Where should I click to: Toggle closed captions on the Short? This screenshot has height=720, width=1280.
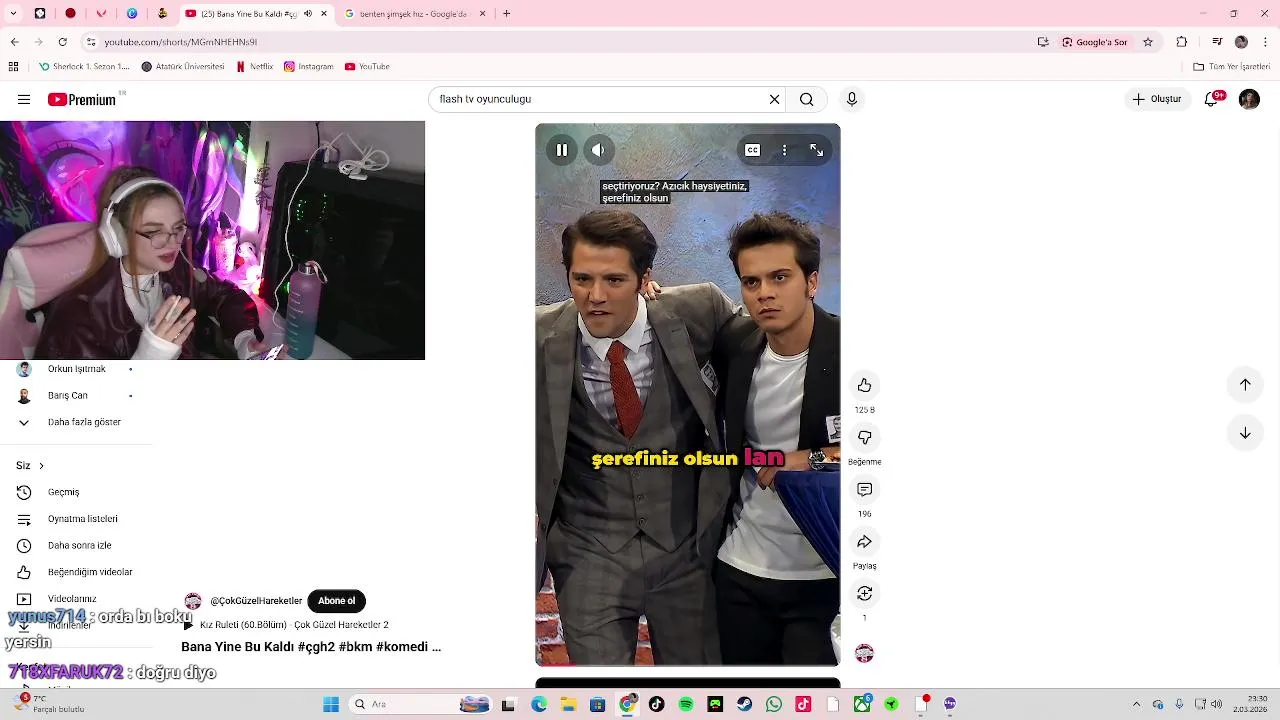tap(752, 150)
